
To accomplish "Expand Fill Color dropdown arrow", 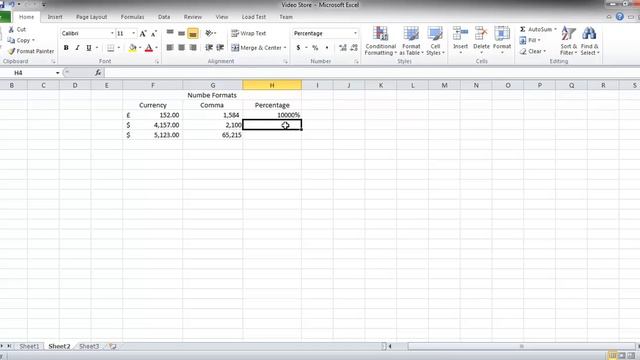I will point(140,48).
